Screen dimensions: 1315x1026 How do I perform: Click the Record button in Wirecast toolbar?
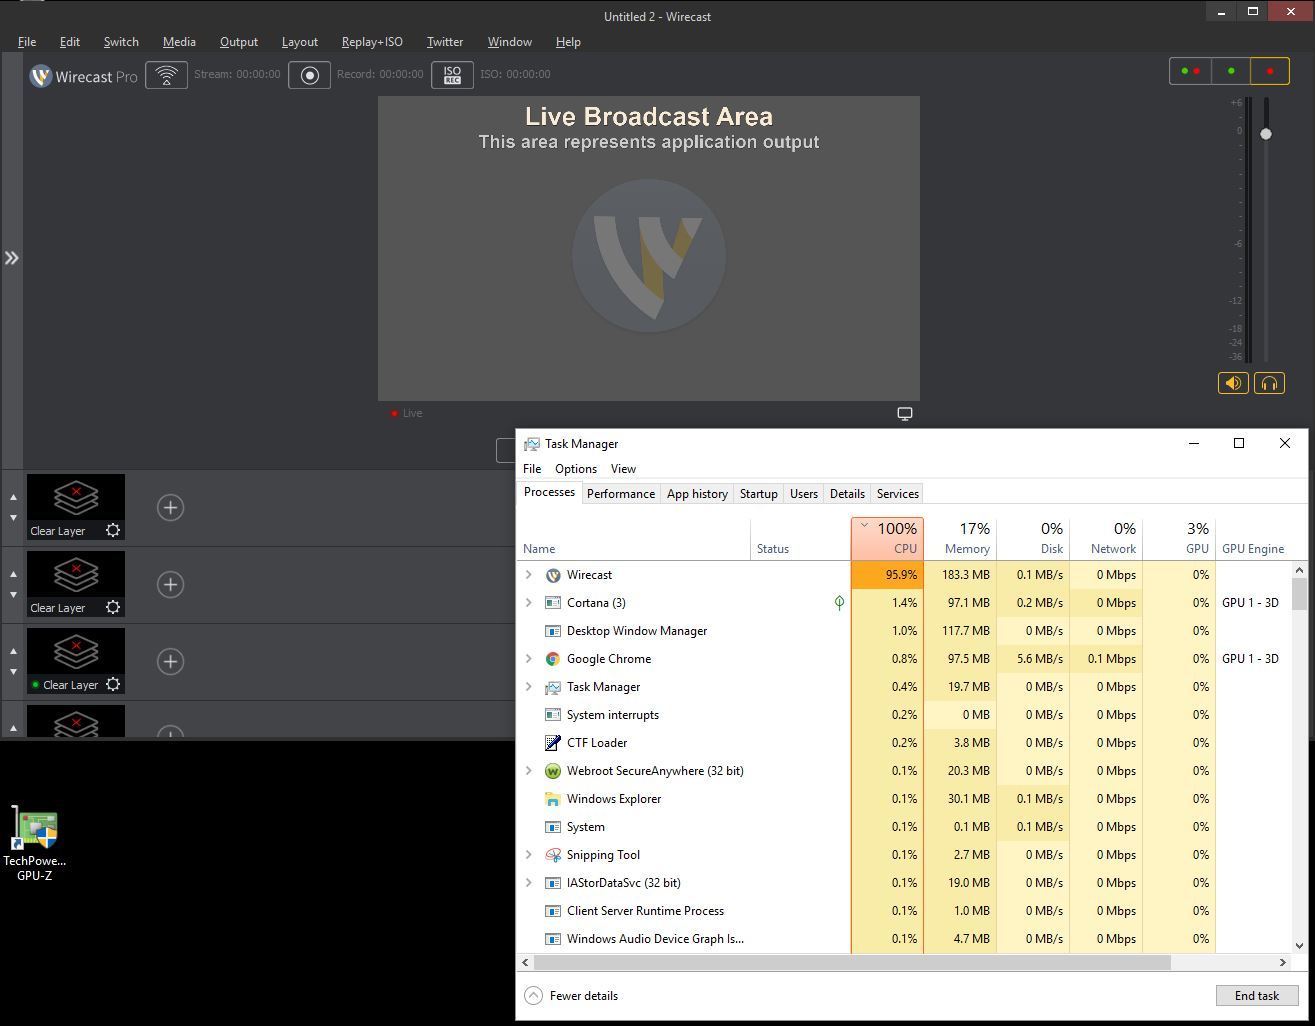pos(309,75)
